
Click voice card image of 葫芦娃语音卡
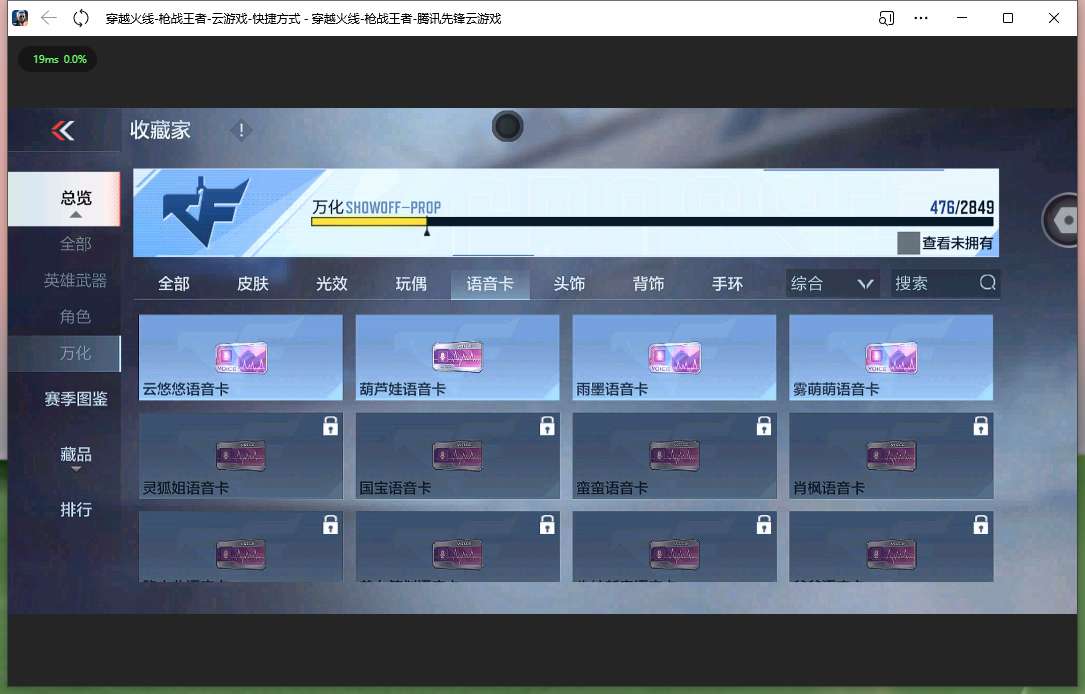457,357
